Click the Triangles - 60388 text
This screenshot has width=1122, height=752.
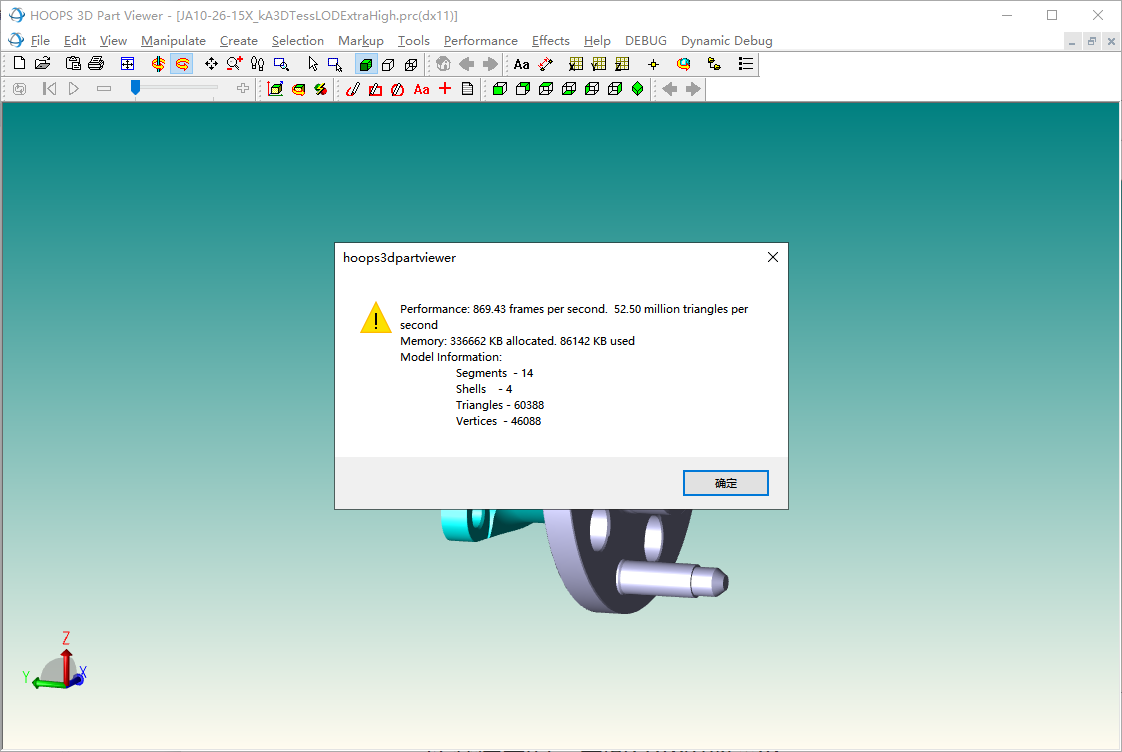[499, 405]
